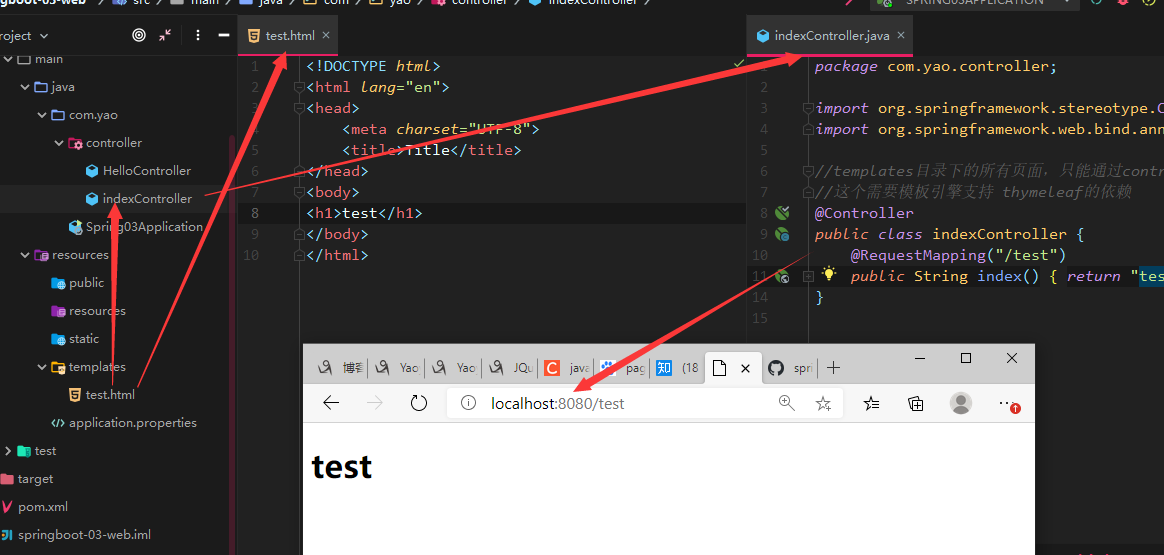Close the indexController.java editor tab
Viewport: 1164px width, 555px height.
pyautogui.click(x=901, y=35)
